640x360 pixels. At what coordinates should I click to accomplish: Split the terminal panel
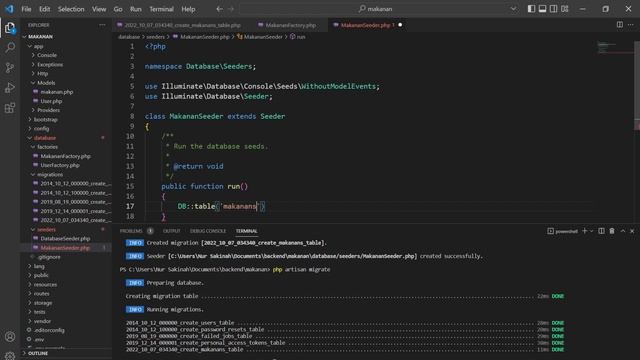click(x=601, y=231)
